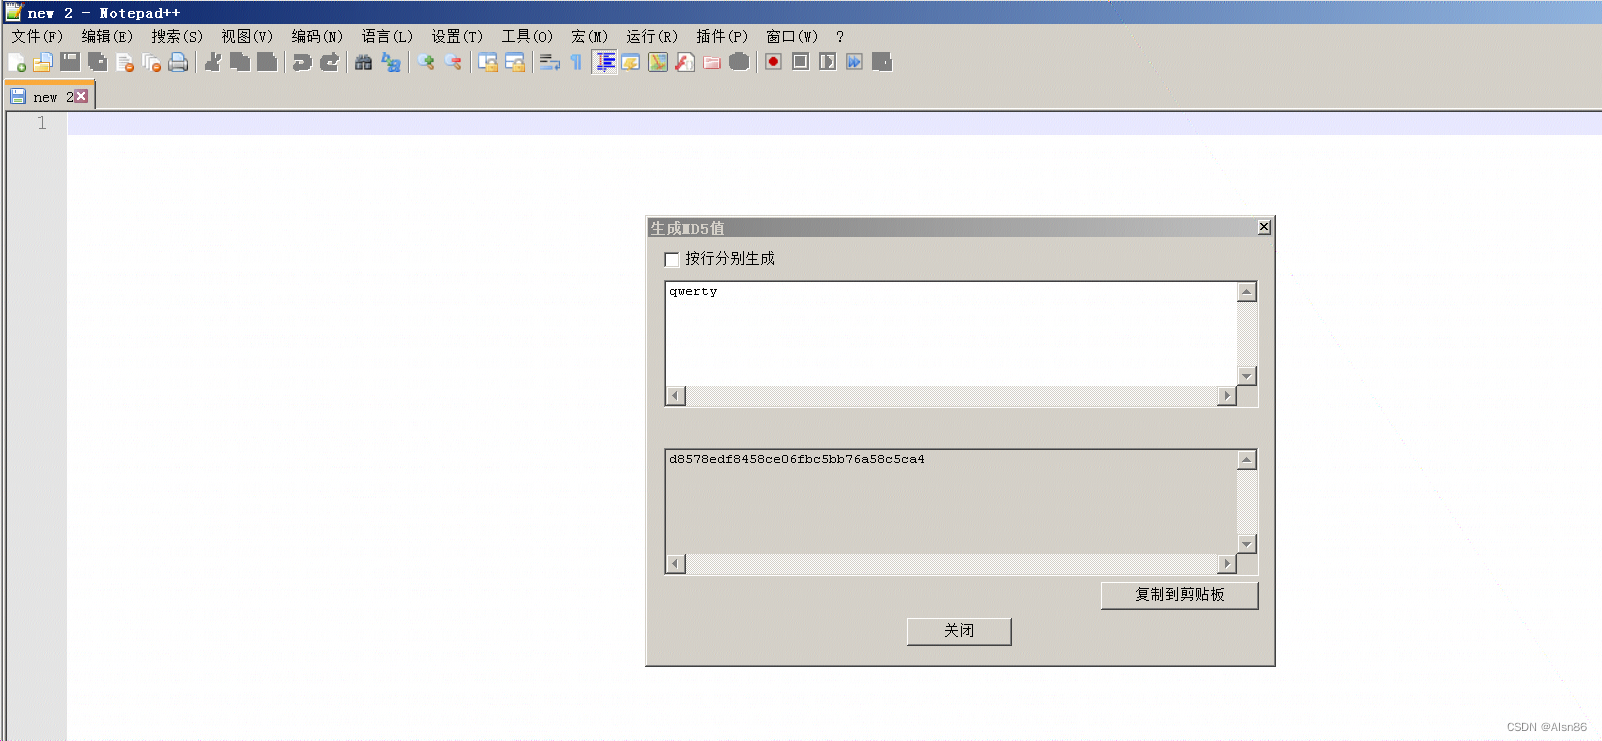Image resolution: width=1602 pixels, height=741 pixels.
Task: Click the Close file toolbar icon
Action: pyautogui.click(x=125, y=62)
